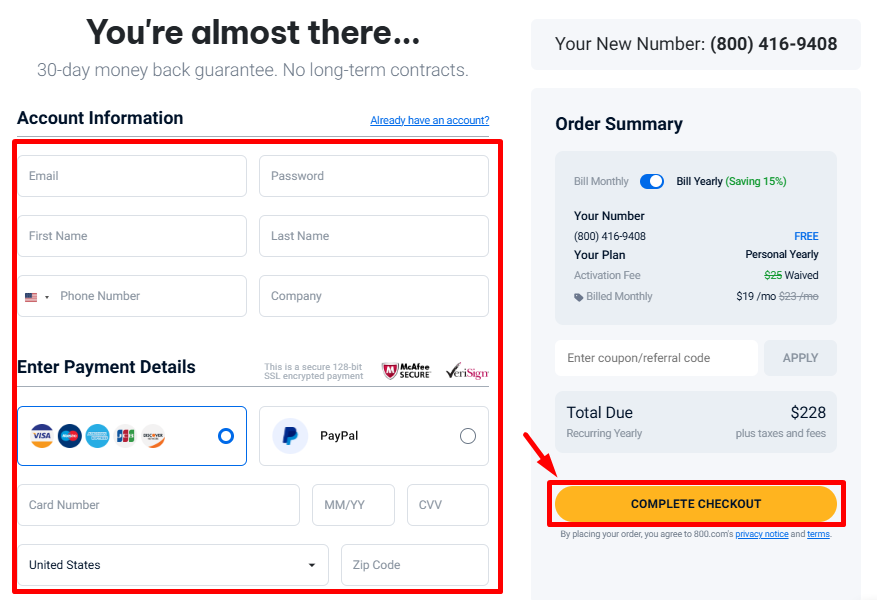Click the Mastercard logo icon
The width and height of the screenshot is (877, 600).
tap(69, 436)
